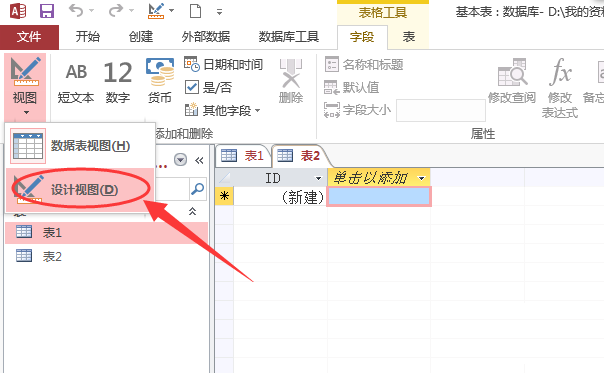This screenshot has height=373, width=604.
Task: Open the 数据库工具 ribbon tab
Action: [x=289, y=37]
